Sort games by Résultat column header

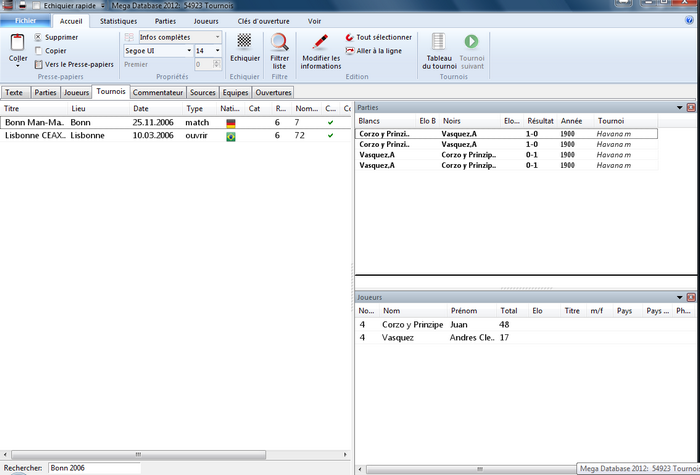click(540, 121)
